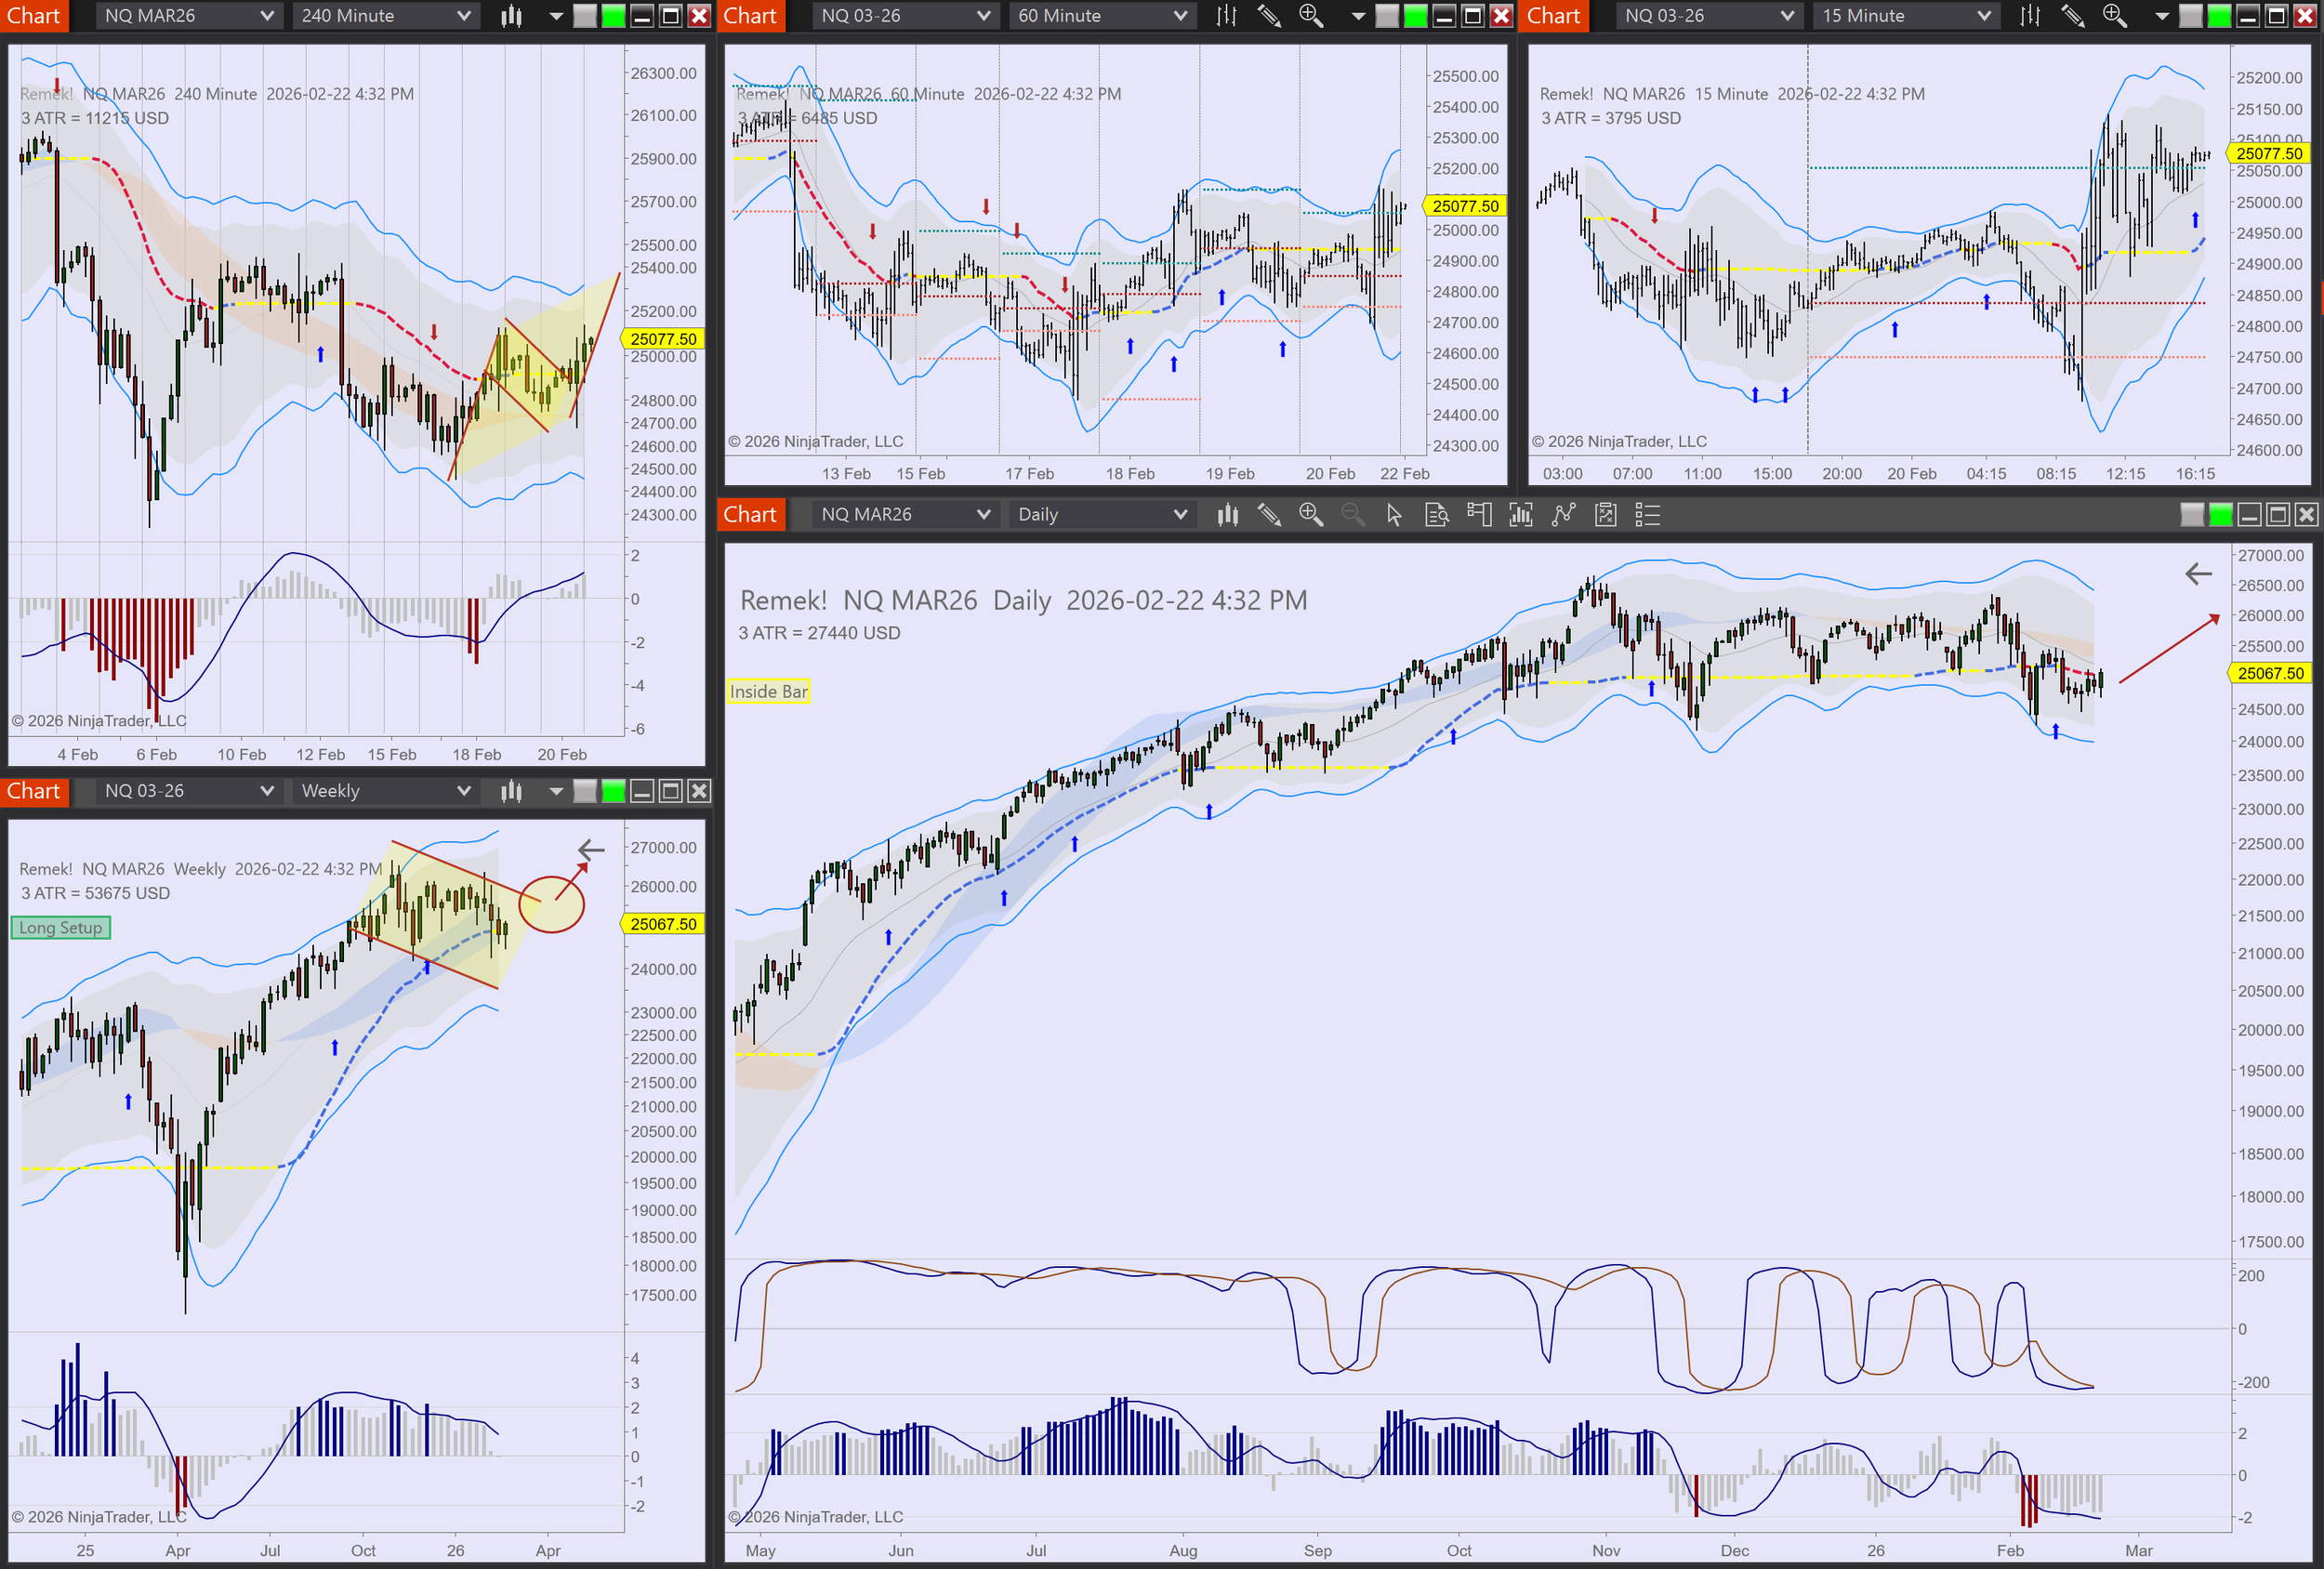This screenshot has width=2324, height=1569.
Task: Click the Chart tab of 60 Minute window
Action: click(750, 16)
